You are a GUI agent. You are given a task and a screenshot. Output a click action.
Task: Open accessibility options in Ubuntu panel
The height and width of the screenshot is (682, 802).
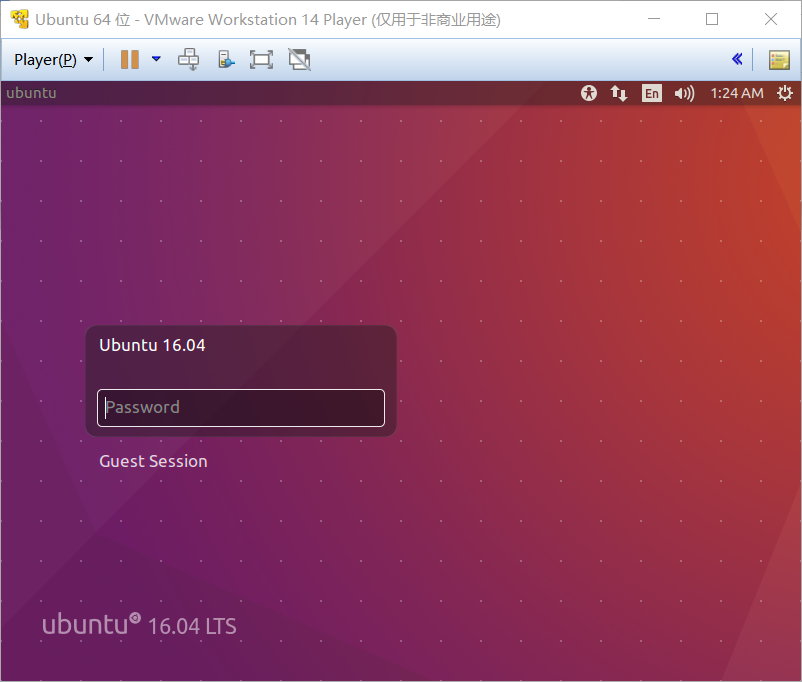(589, 93)
